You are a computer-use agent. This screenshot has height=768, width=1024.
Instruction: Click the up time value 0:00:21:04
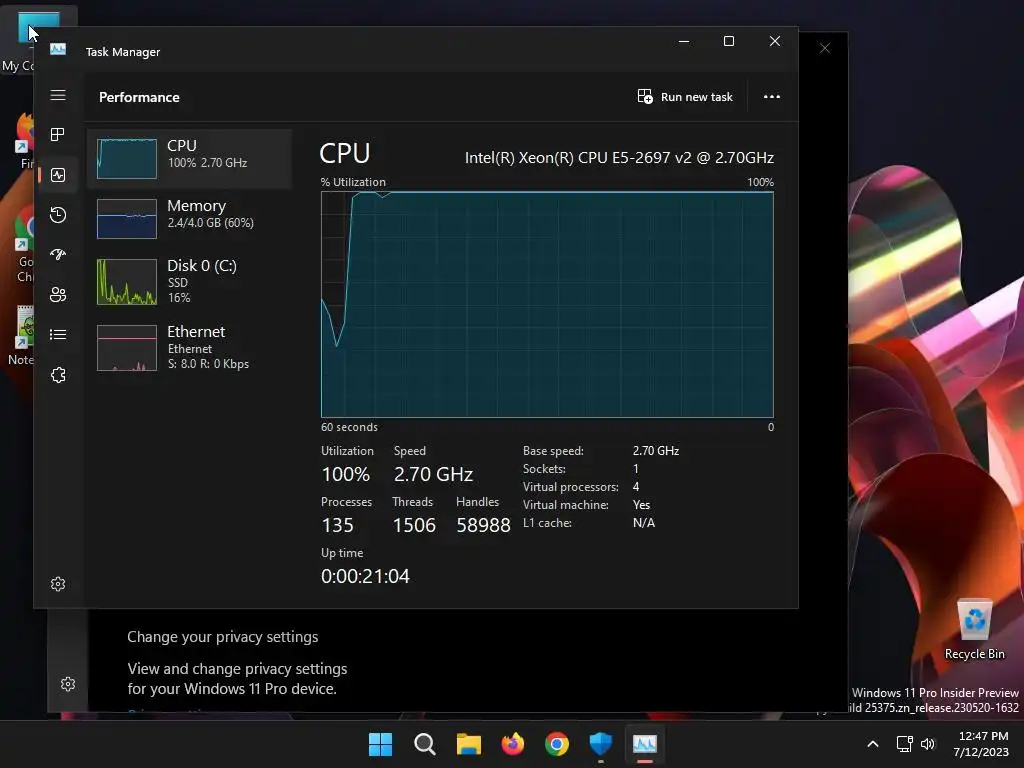coord(365,576)
